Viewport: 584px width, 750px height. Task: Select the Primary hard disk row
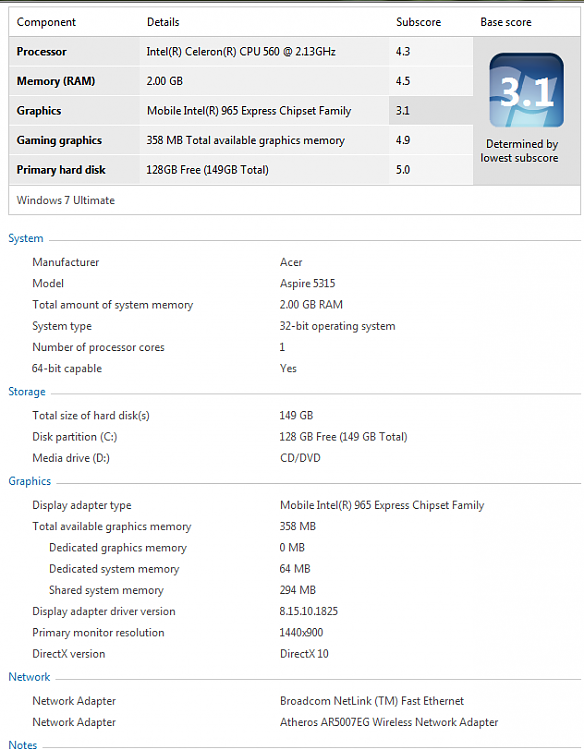click(x=241, y=170)
